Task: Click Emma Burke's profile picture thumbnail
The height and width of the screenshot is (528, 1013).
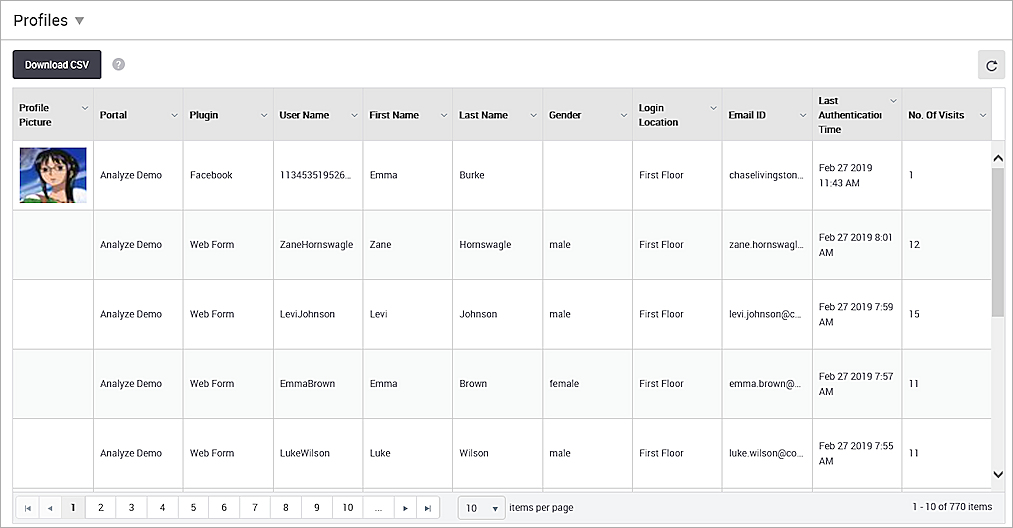Action: click(53, 175)
